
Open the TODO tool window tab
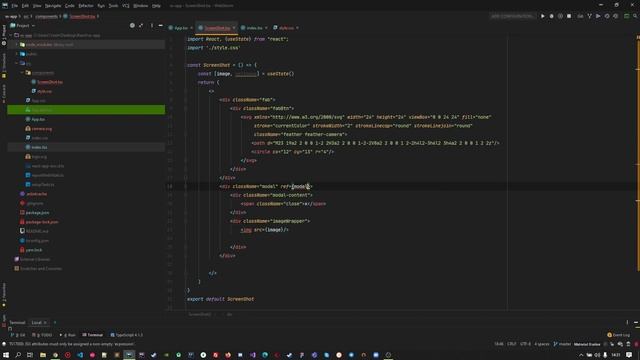[42, 335]
